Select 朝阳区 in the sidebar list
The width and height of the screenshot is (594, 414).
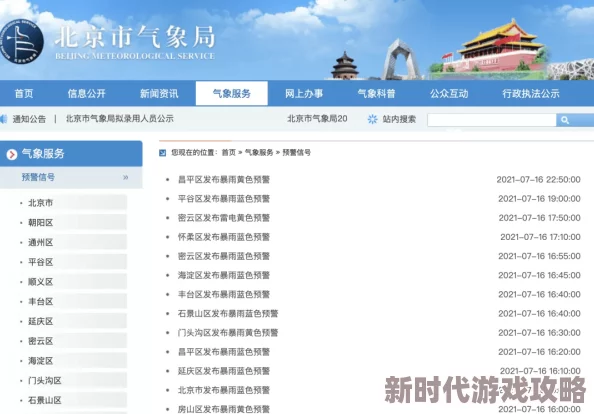click(x=41, y=222)
